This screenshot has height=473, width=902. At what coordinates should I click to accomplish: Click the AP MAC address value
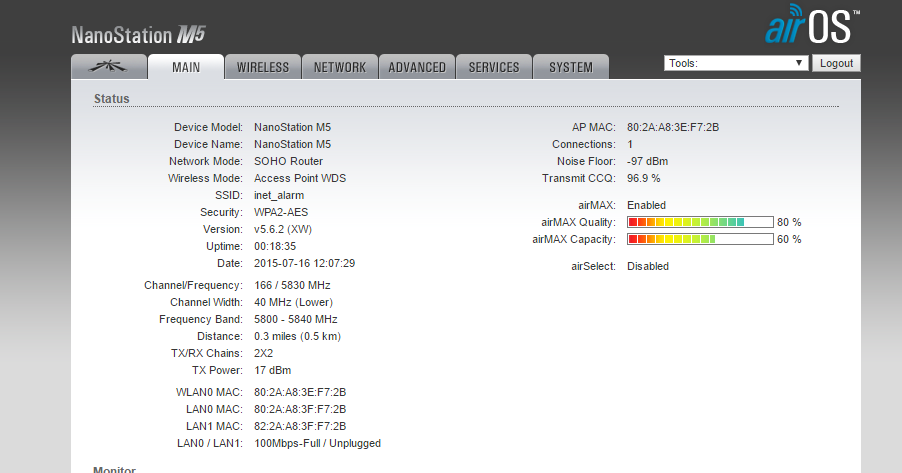(x=673, y=127)
